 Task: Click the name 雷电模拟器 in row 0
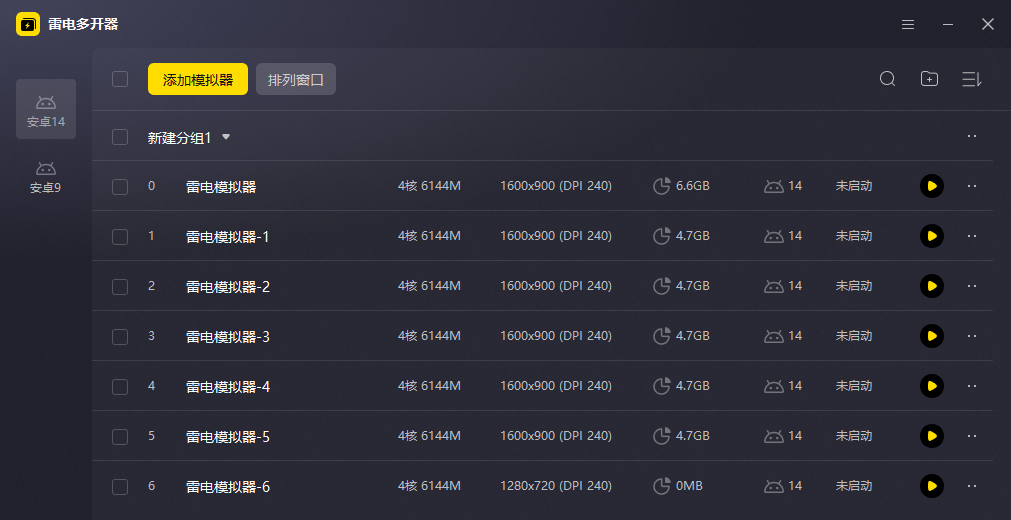221,187
